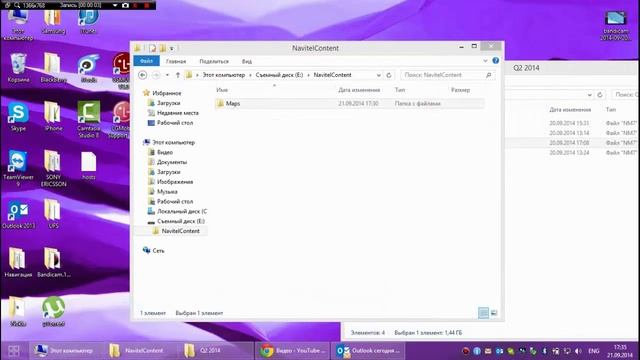
Task: Open Загрузки under Избранное
Action: pos(169,103)
